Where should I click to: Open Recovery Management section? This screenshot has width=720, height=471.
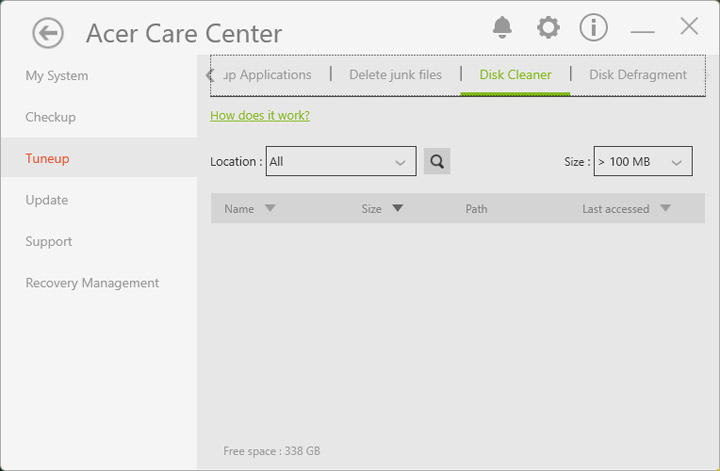(92, 283)
